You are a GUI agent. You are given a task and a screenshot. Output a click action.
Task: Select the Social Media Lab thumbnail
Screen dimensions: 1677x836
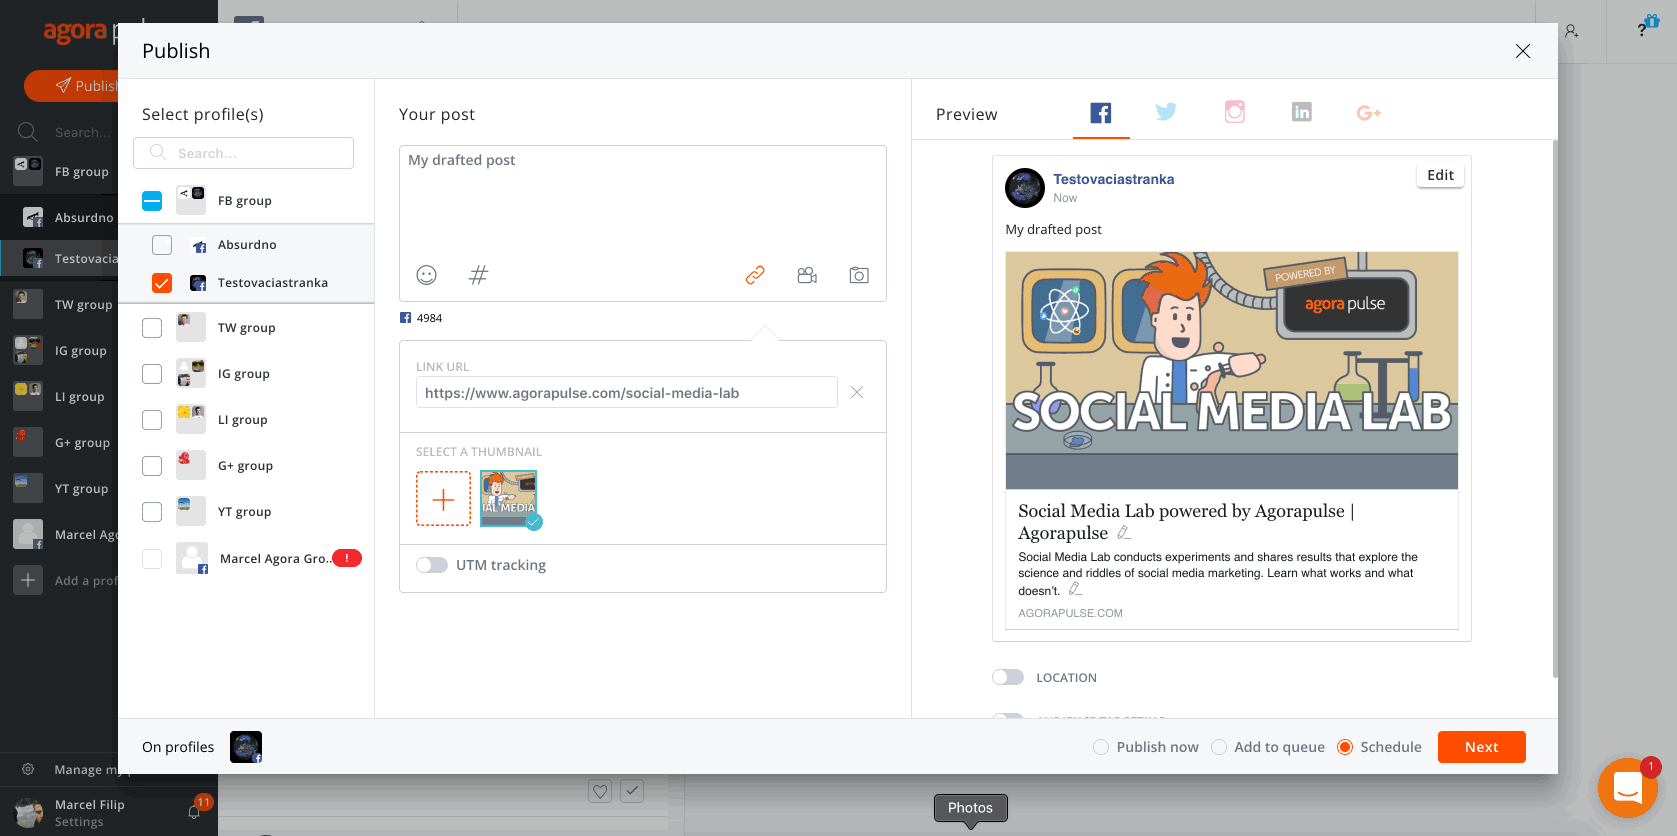509,498
